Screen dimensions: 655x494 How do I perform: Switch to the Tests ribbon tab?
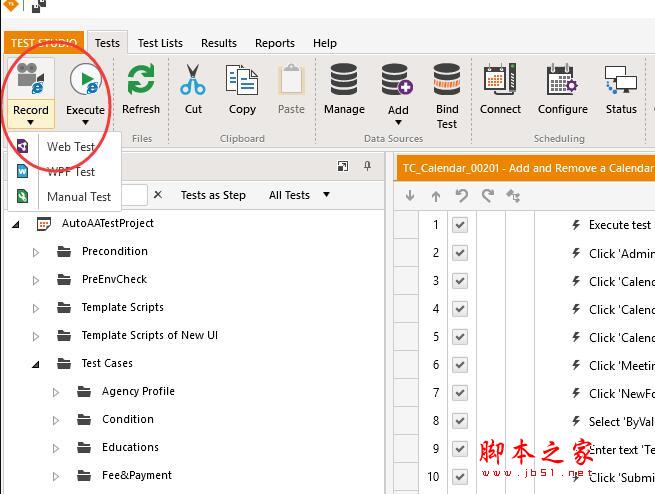[x=107, y=43]
